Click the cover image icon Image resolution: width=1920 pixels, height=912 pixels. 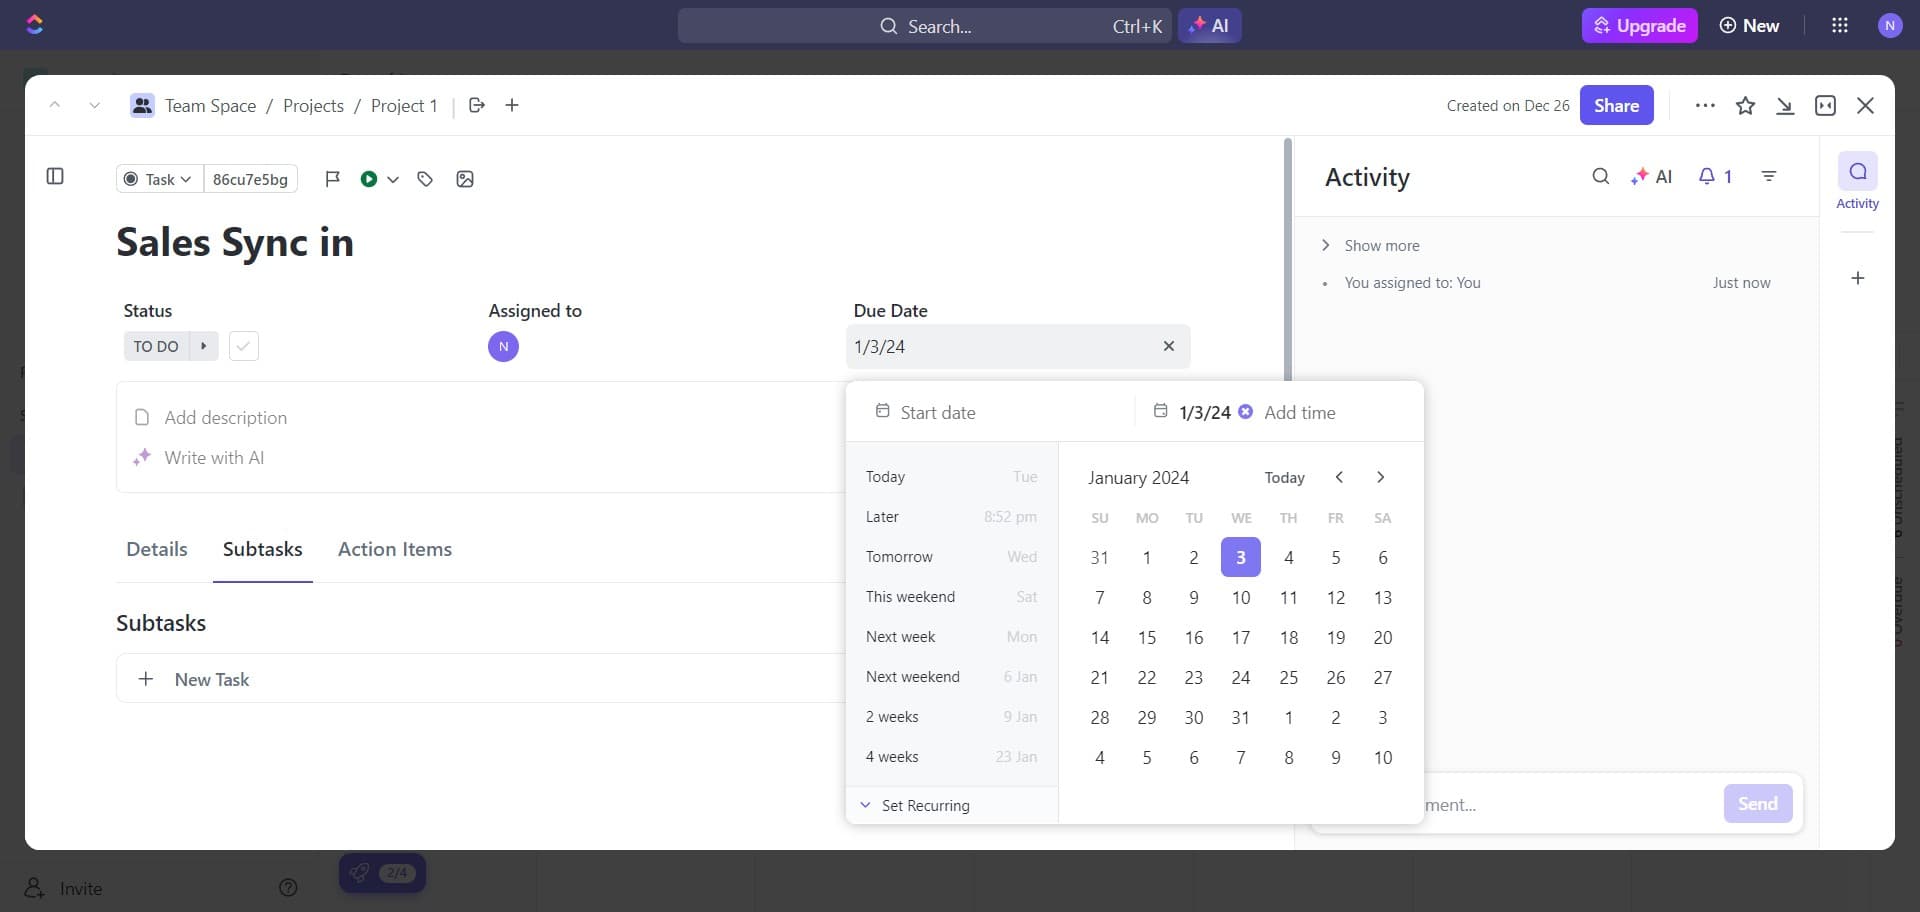(x=465, y=179)
